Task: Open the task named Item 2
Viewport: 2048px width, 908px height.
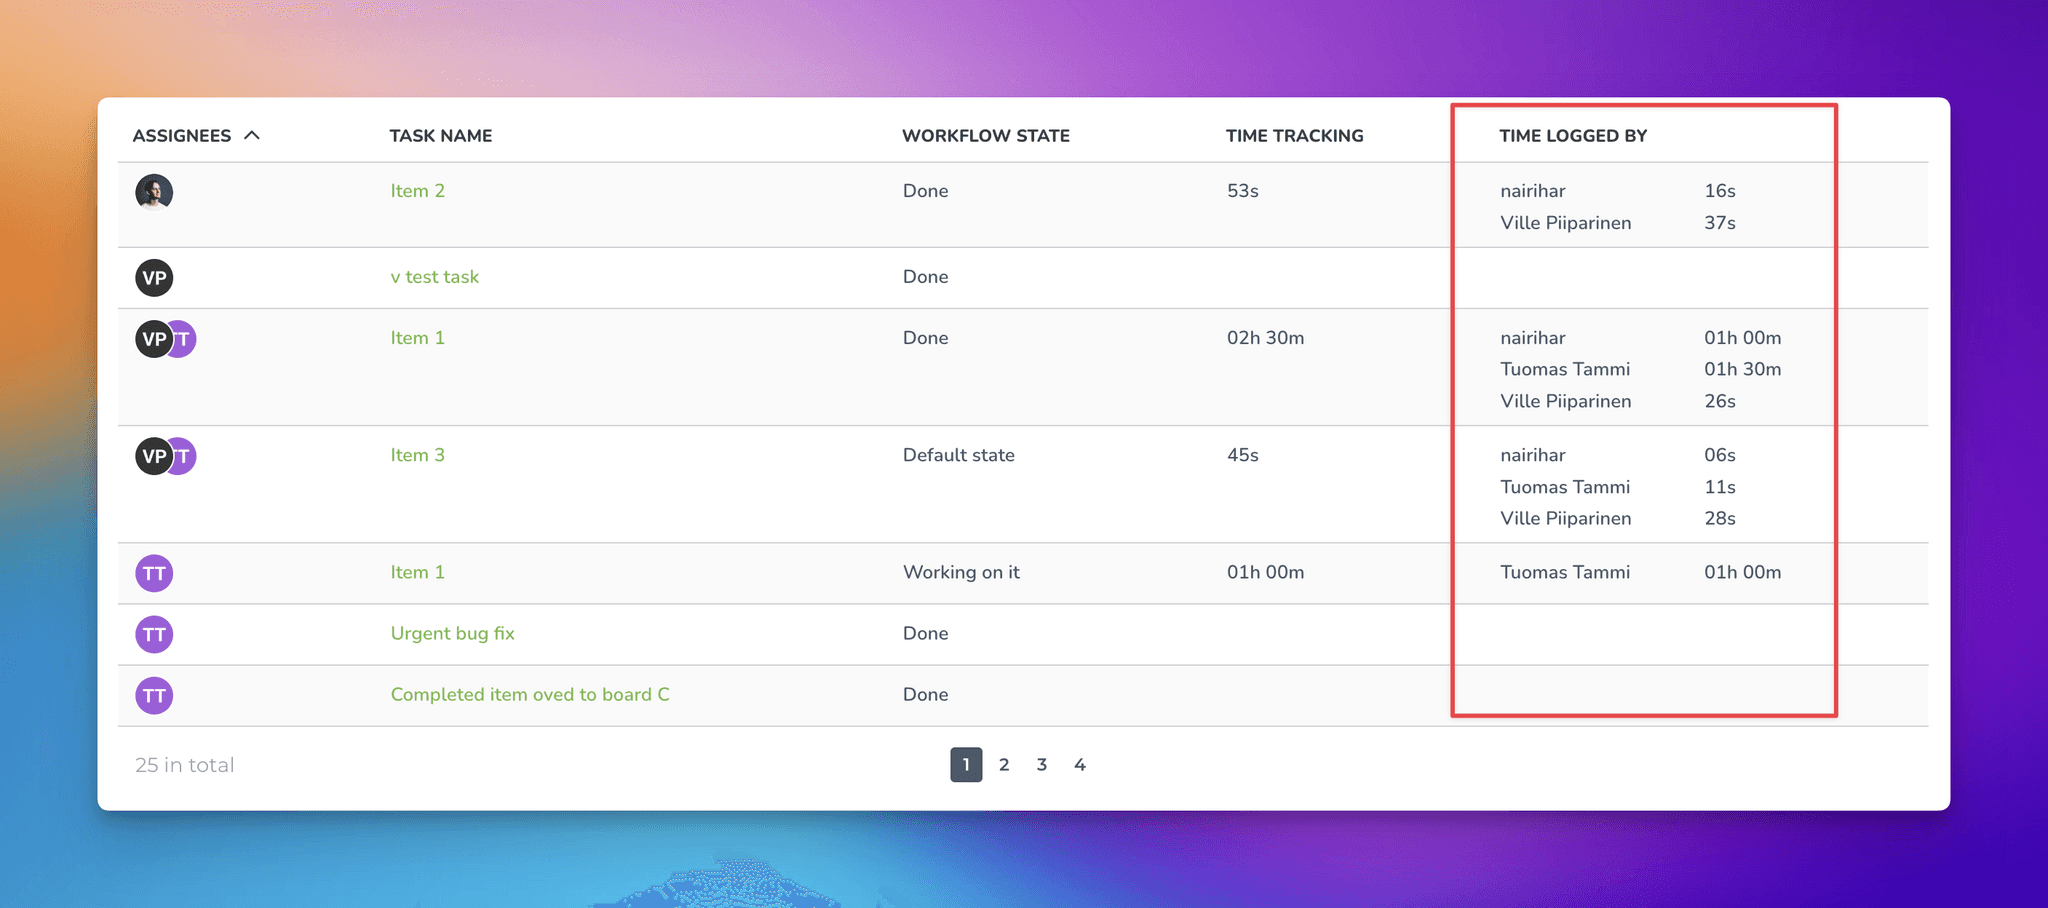Action: [x=418, y=191]
